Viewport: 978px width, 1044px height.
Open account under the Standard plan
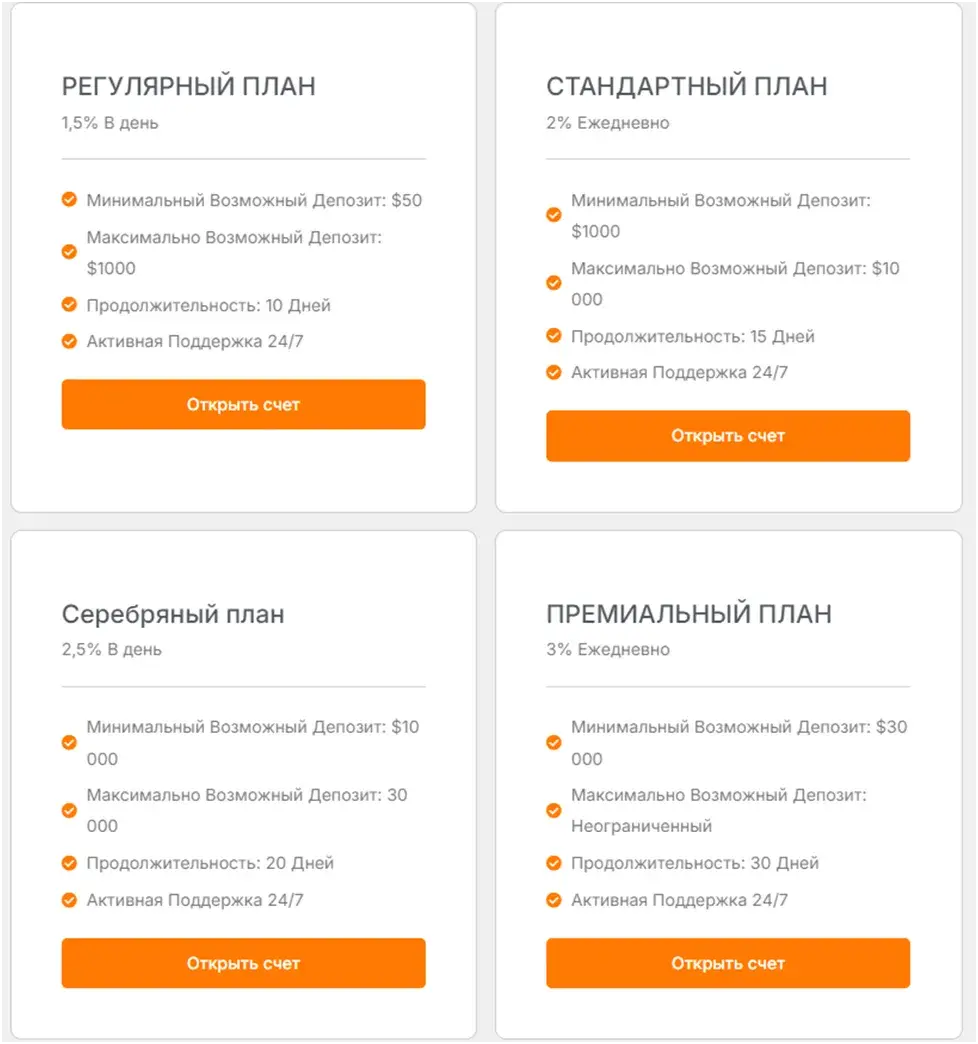(728, 435)
